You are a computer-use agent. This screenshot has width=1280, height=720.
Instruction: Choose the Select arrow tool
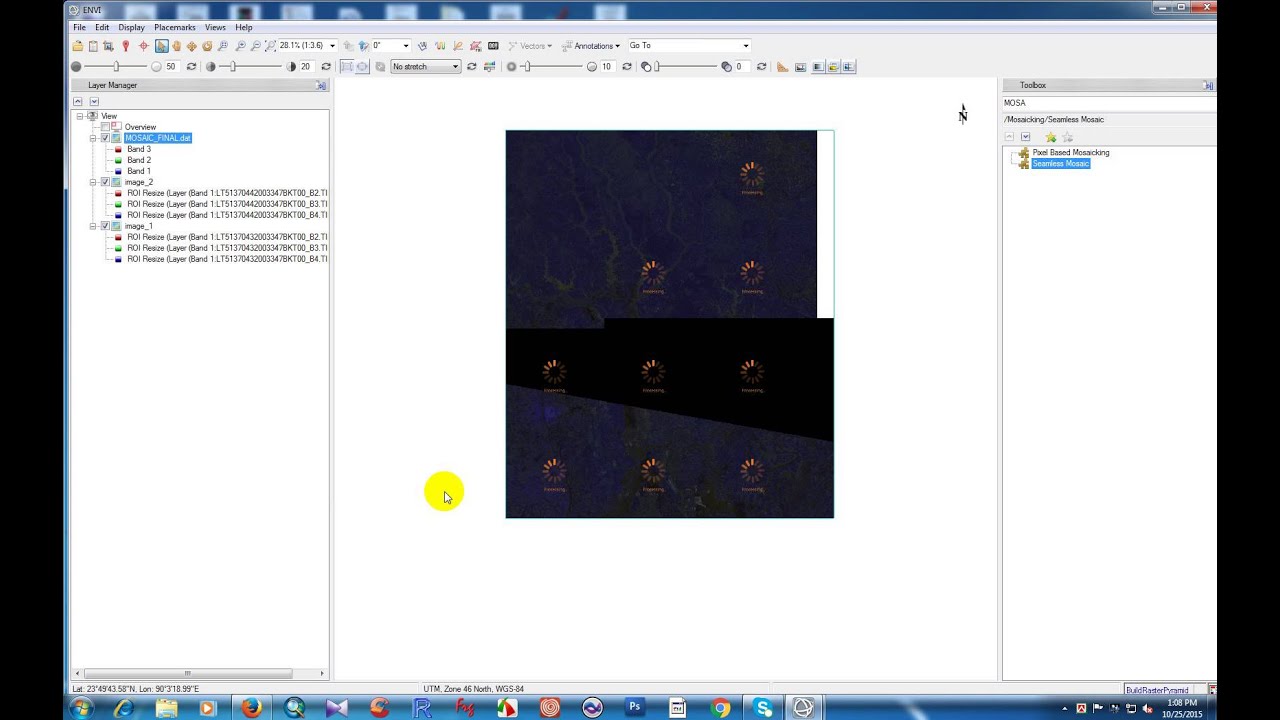tap(161, 46)
